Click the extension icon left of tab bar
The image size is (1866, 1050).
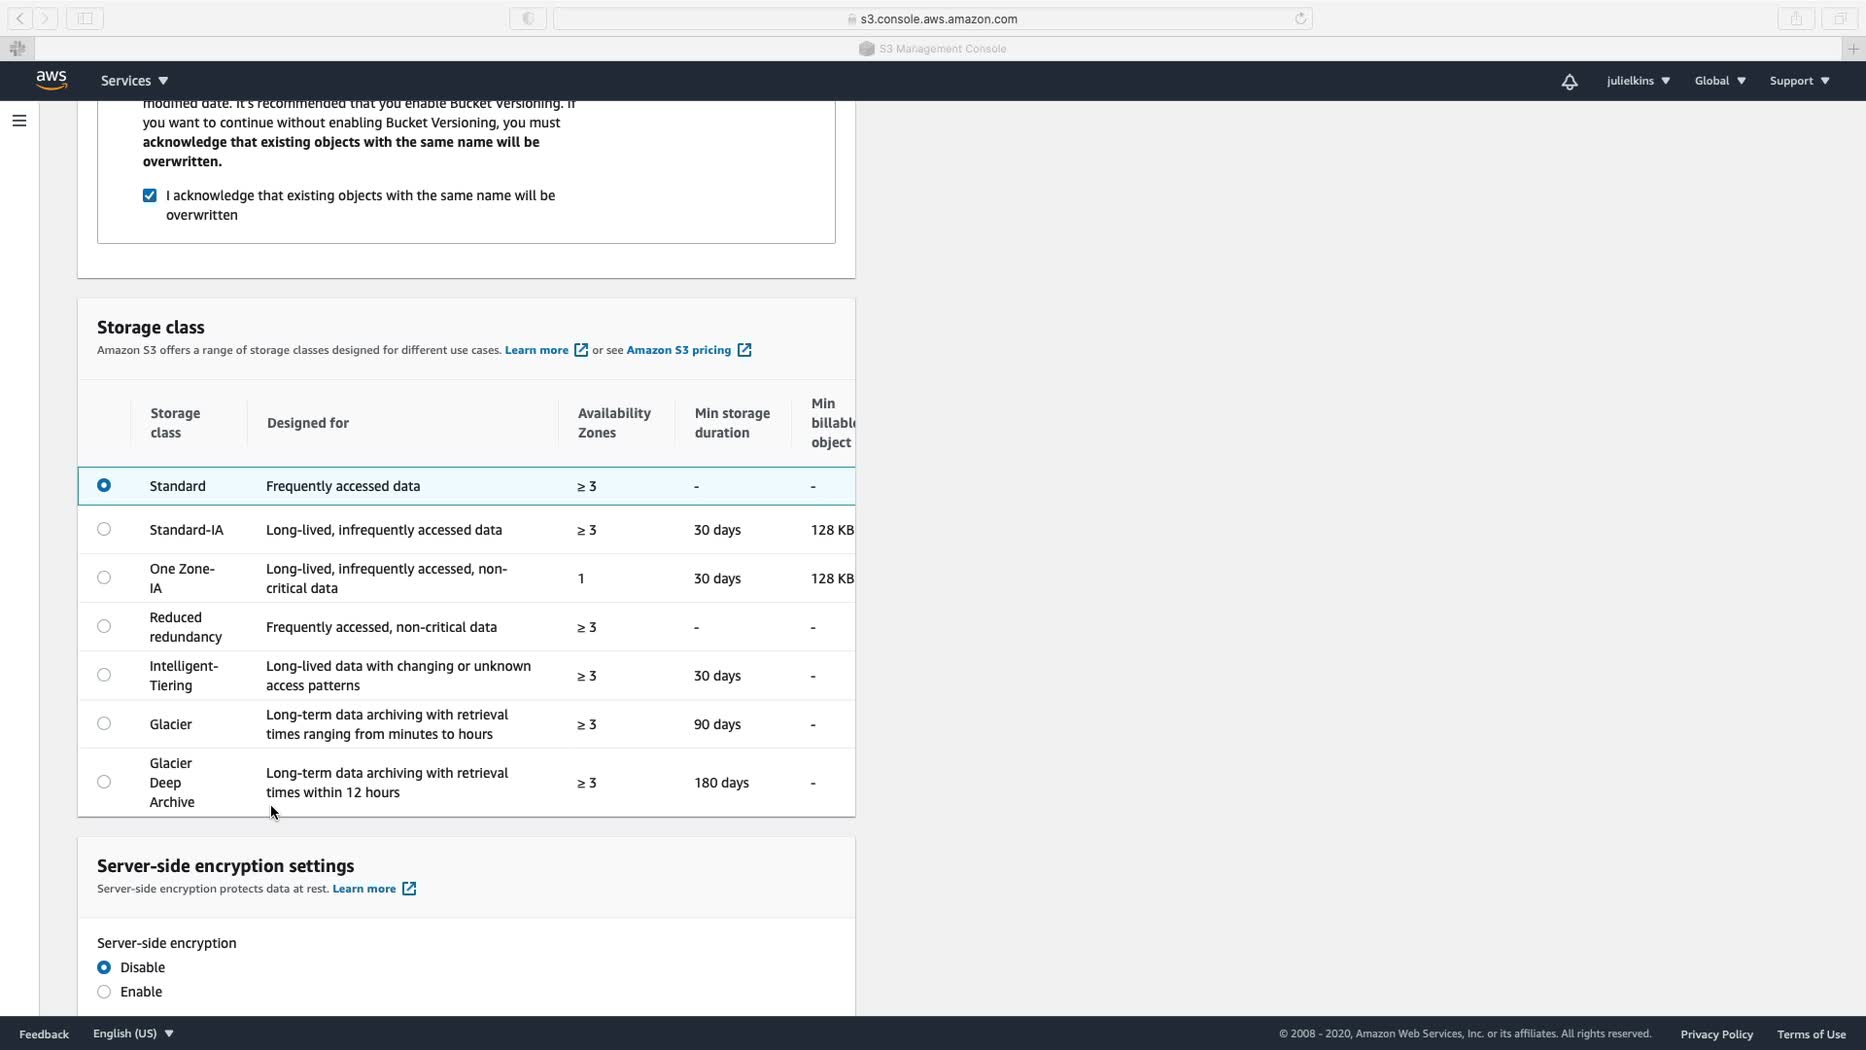tap(17, 48)
